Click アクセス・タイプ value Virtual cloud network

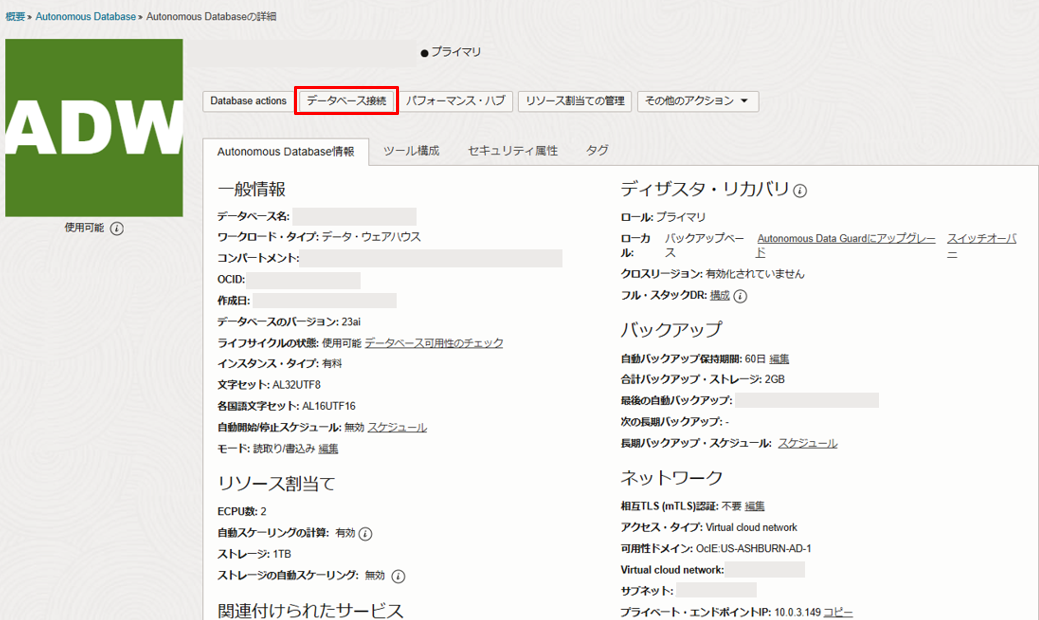751,527
